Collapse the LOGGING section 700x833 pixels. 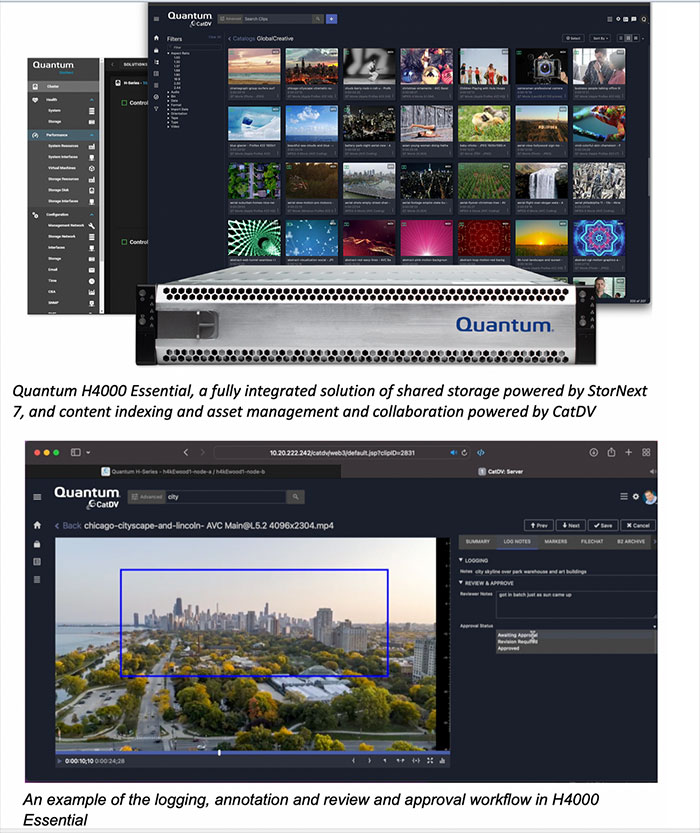click(x=461, y=560)
